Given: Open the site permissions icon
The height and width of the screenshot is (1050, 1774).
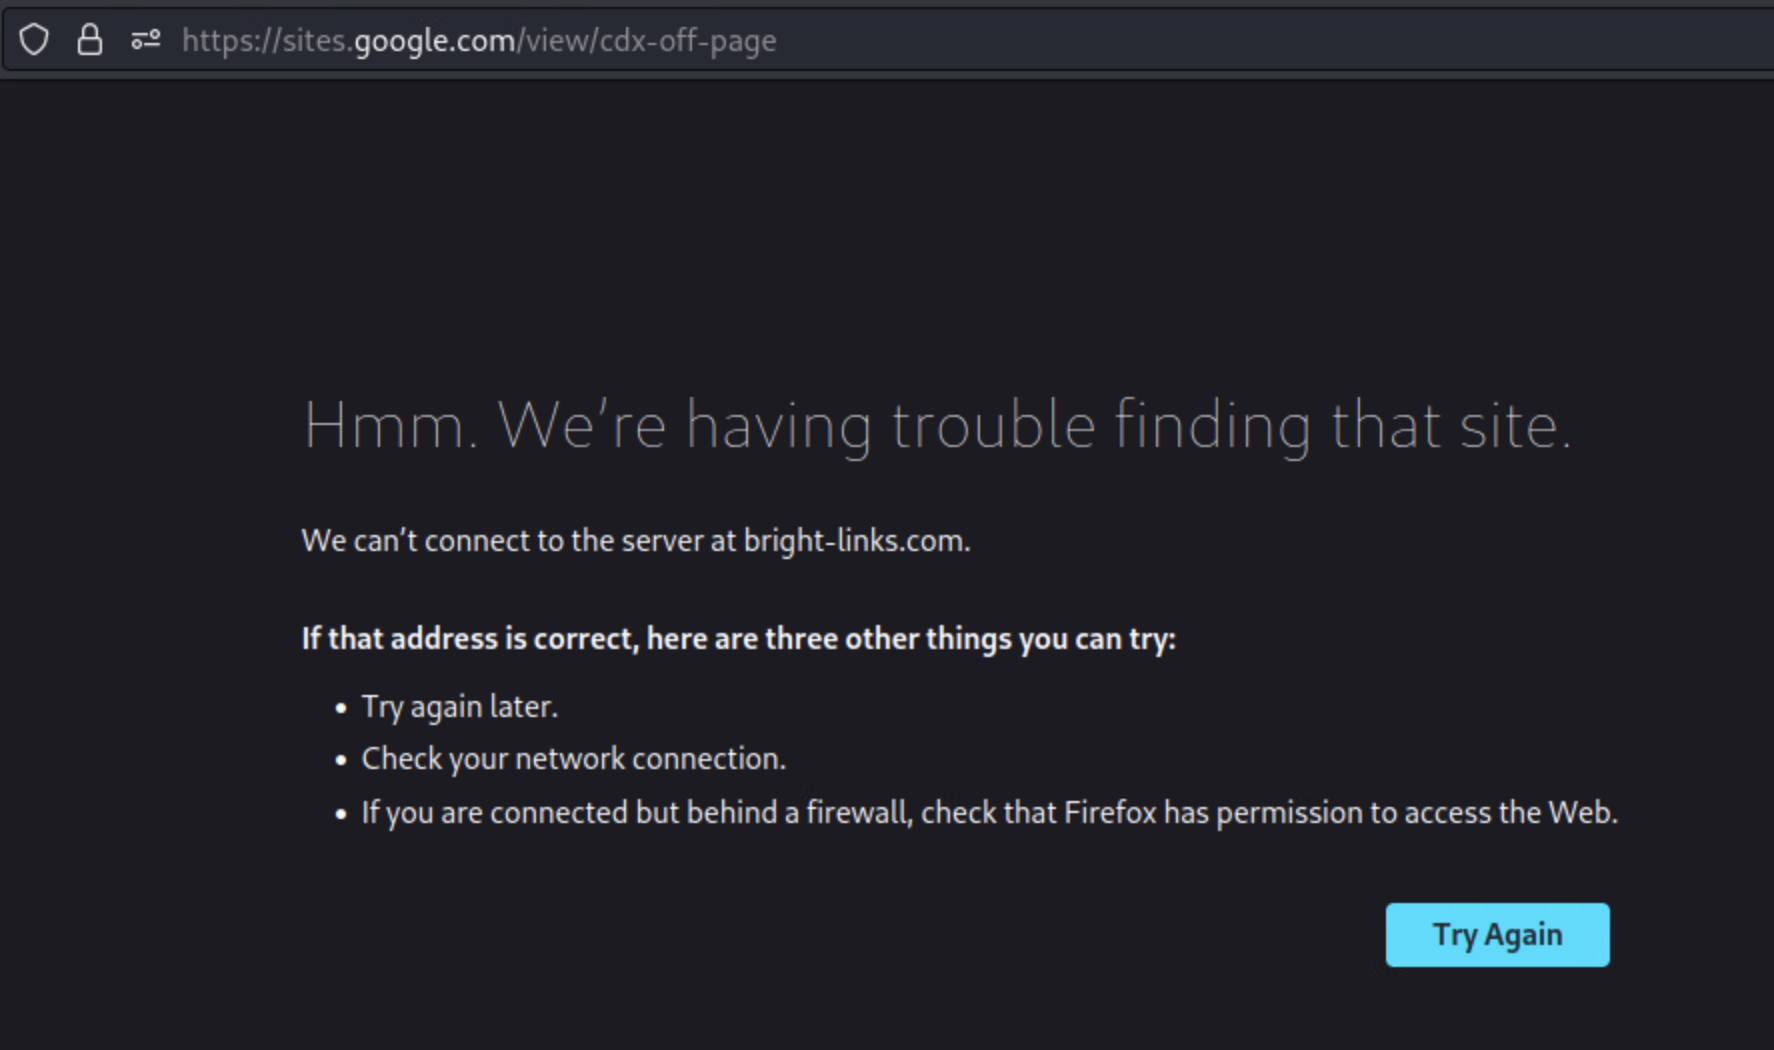Looking at the screenshot, I should click(146, 40).
